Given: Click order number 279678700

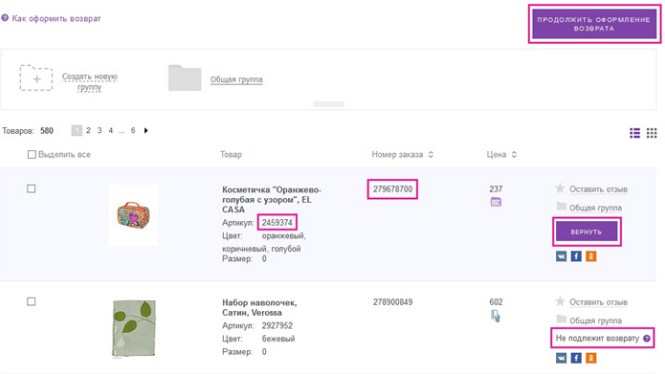Looking at the screenshot, I should [393, 189].
